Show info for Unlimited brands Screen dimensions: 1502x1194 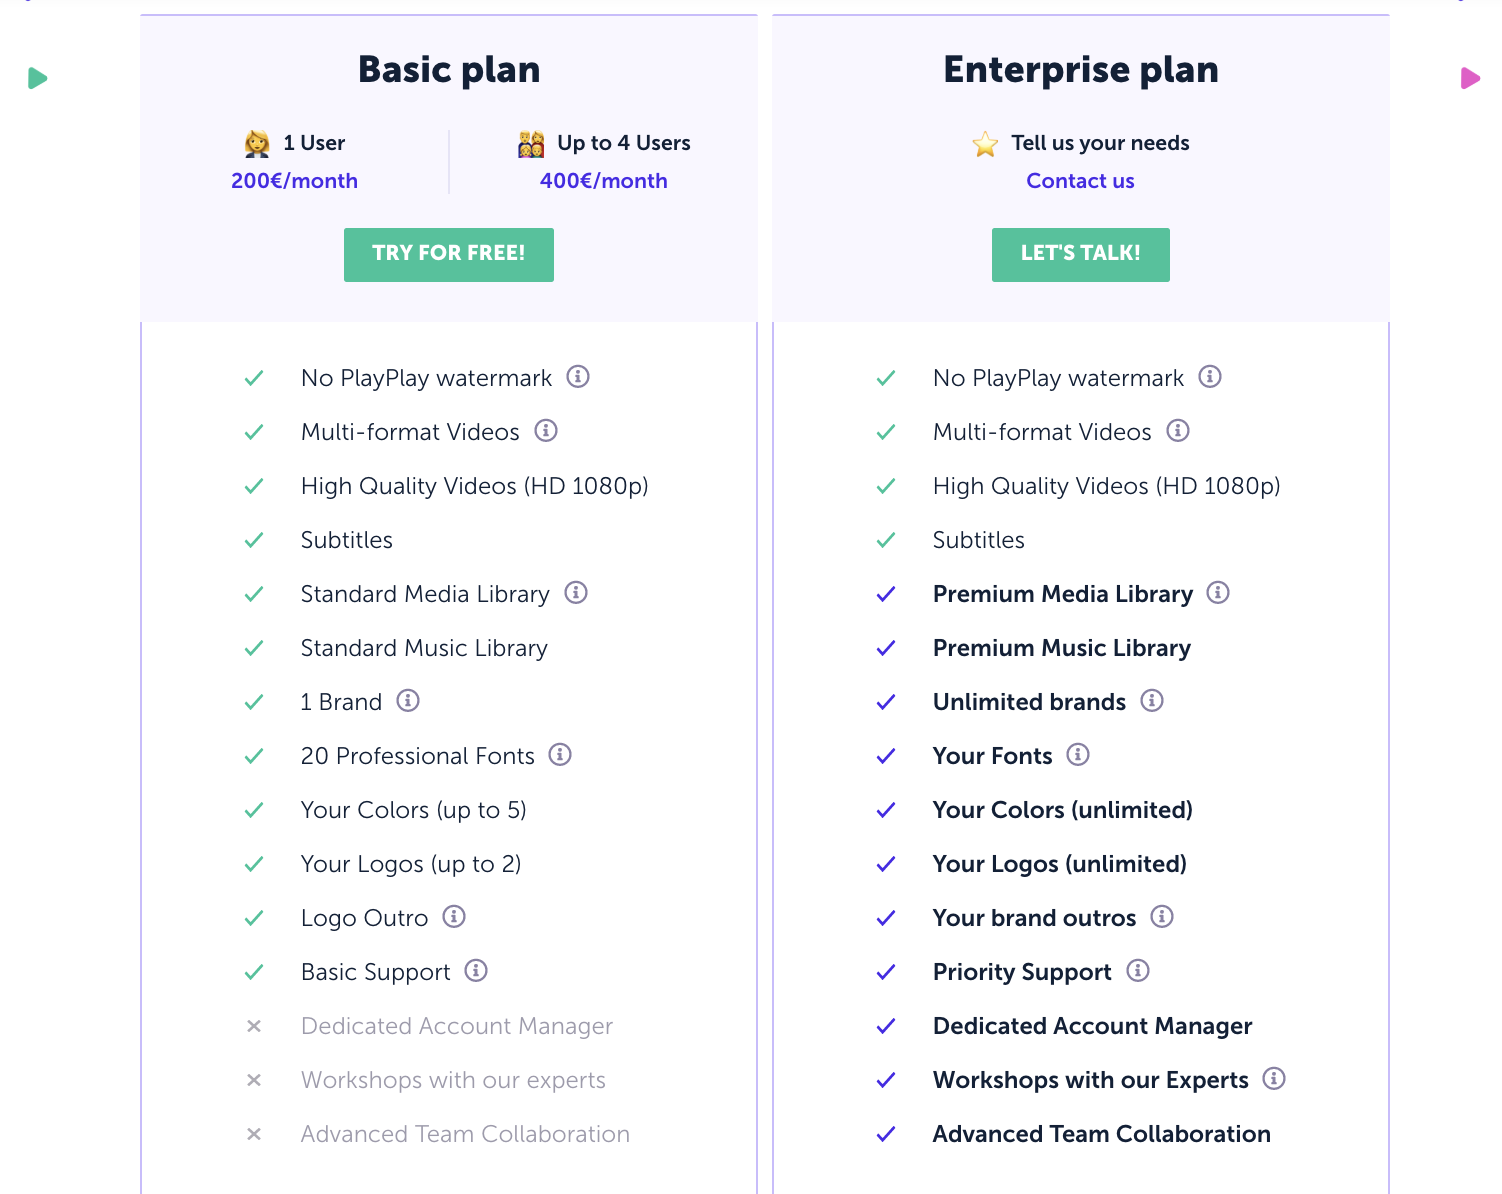tap(1152, 701)
